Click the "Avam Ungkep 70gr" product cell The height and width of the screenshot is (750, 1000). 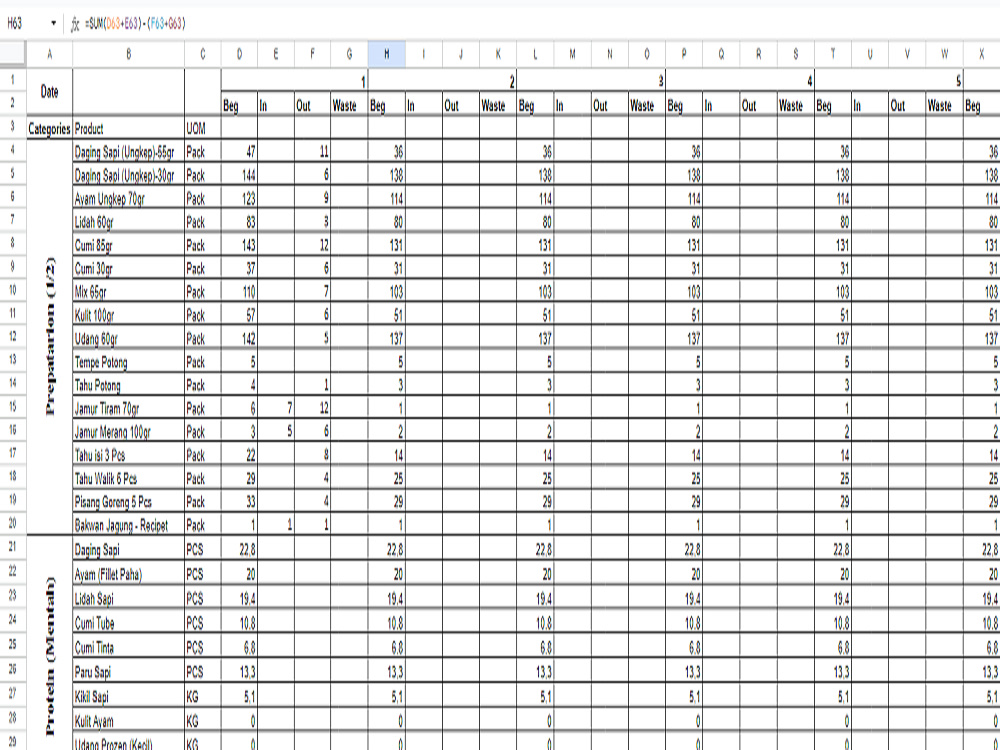click(x=129, y=198)
